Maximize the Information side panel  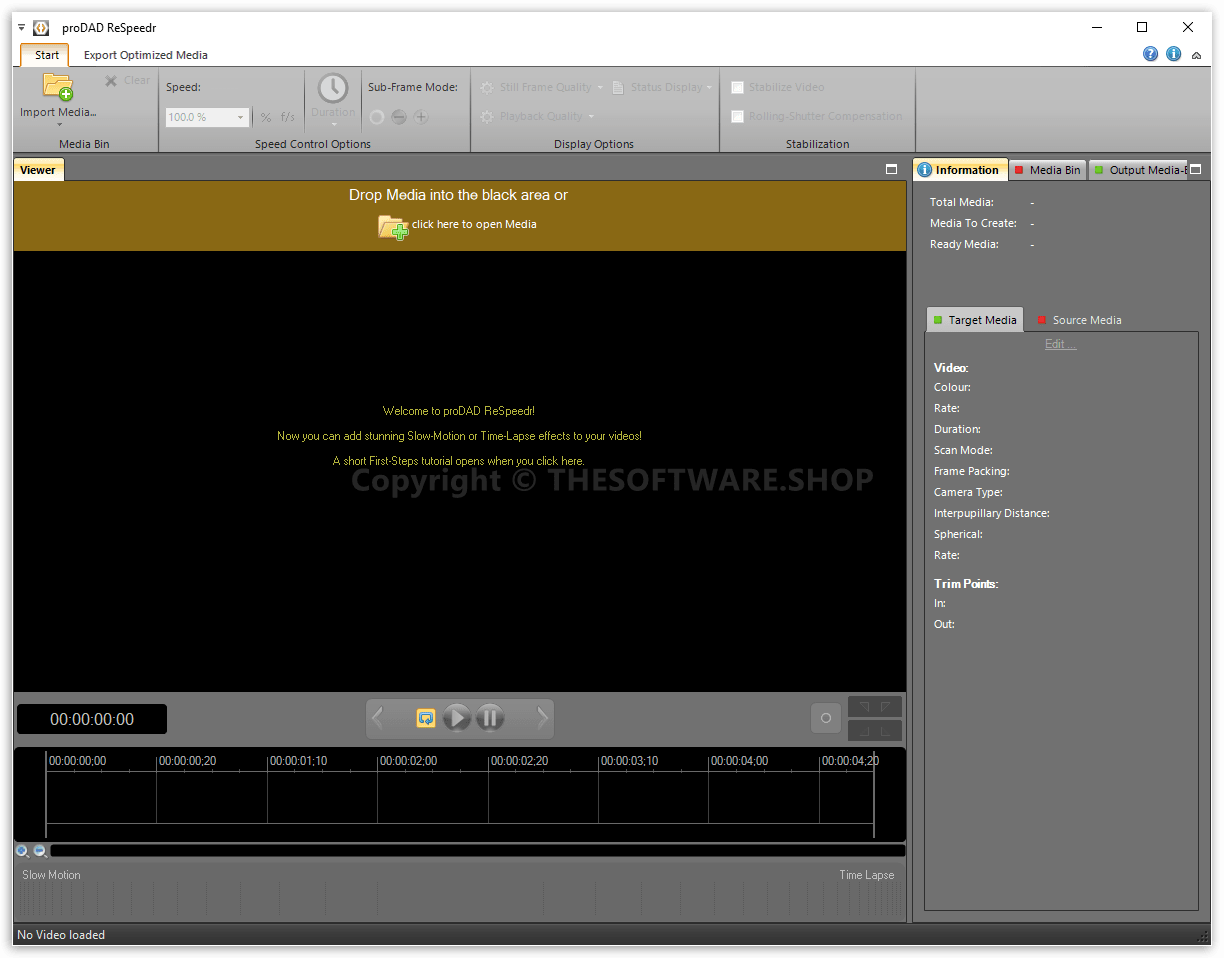tap(1195, 170)
